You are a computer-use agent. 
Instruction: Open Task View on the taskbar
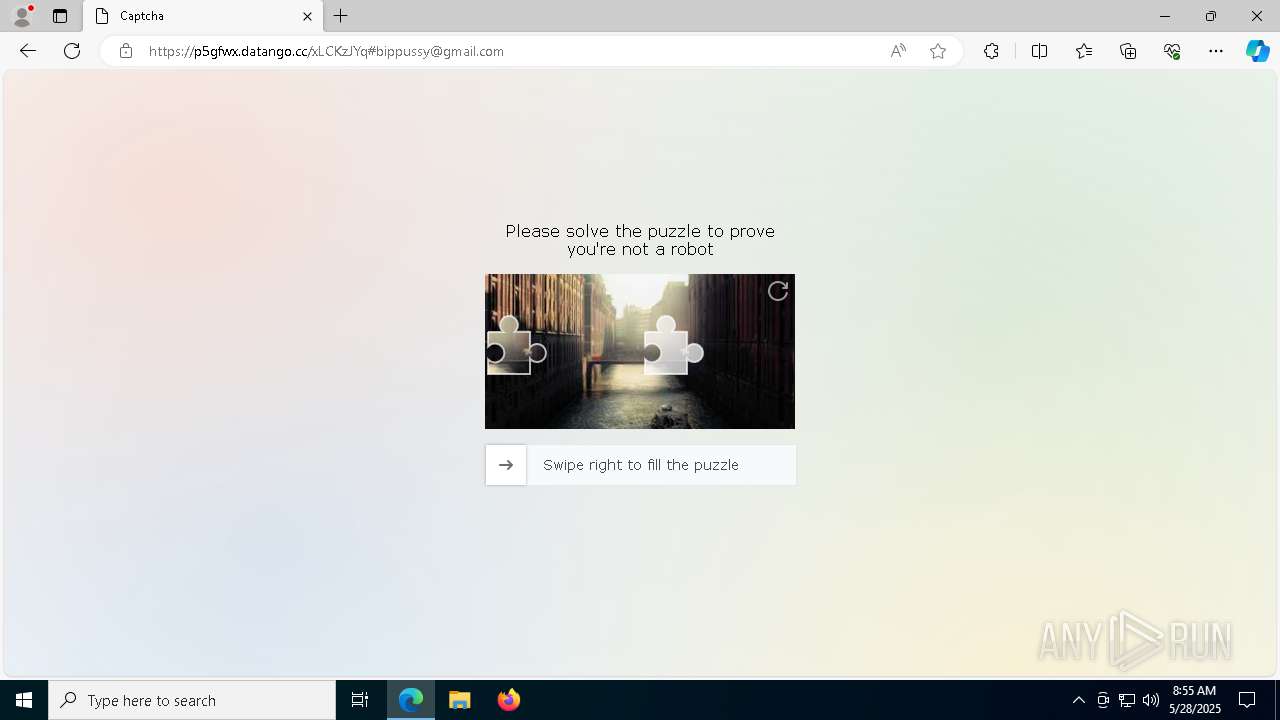pos(360,700)
